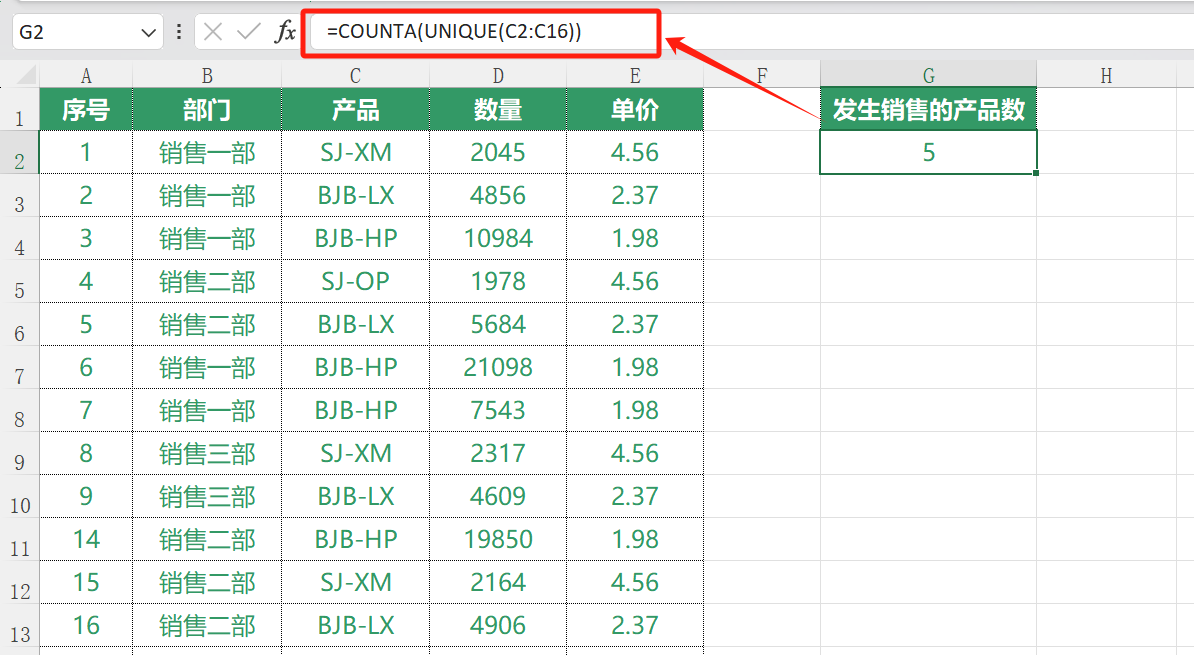Screen dimensions: 1194x655
Task: Select row 13 header
Action: click(x=20, y=625)
